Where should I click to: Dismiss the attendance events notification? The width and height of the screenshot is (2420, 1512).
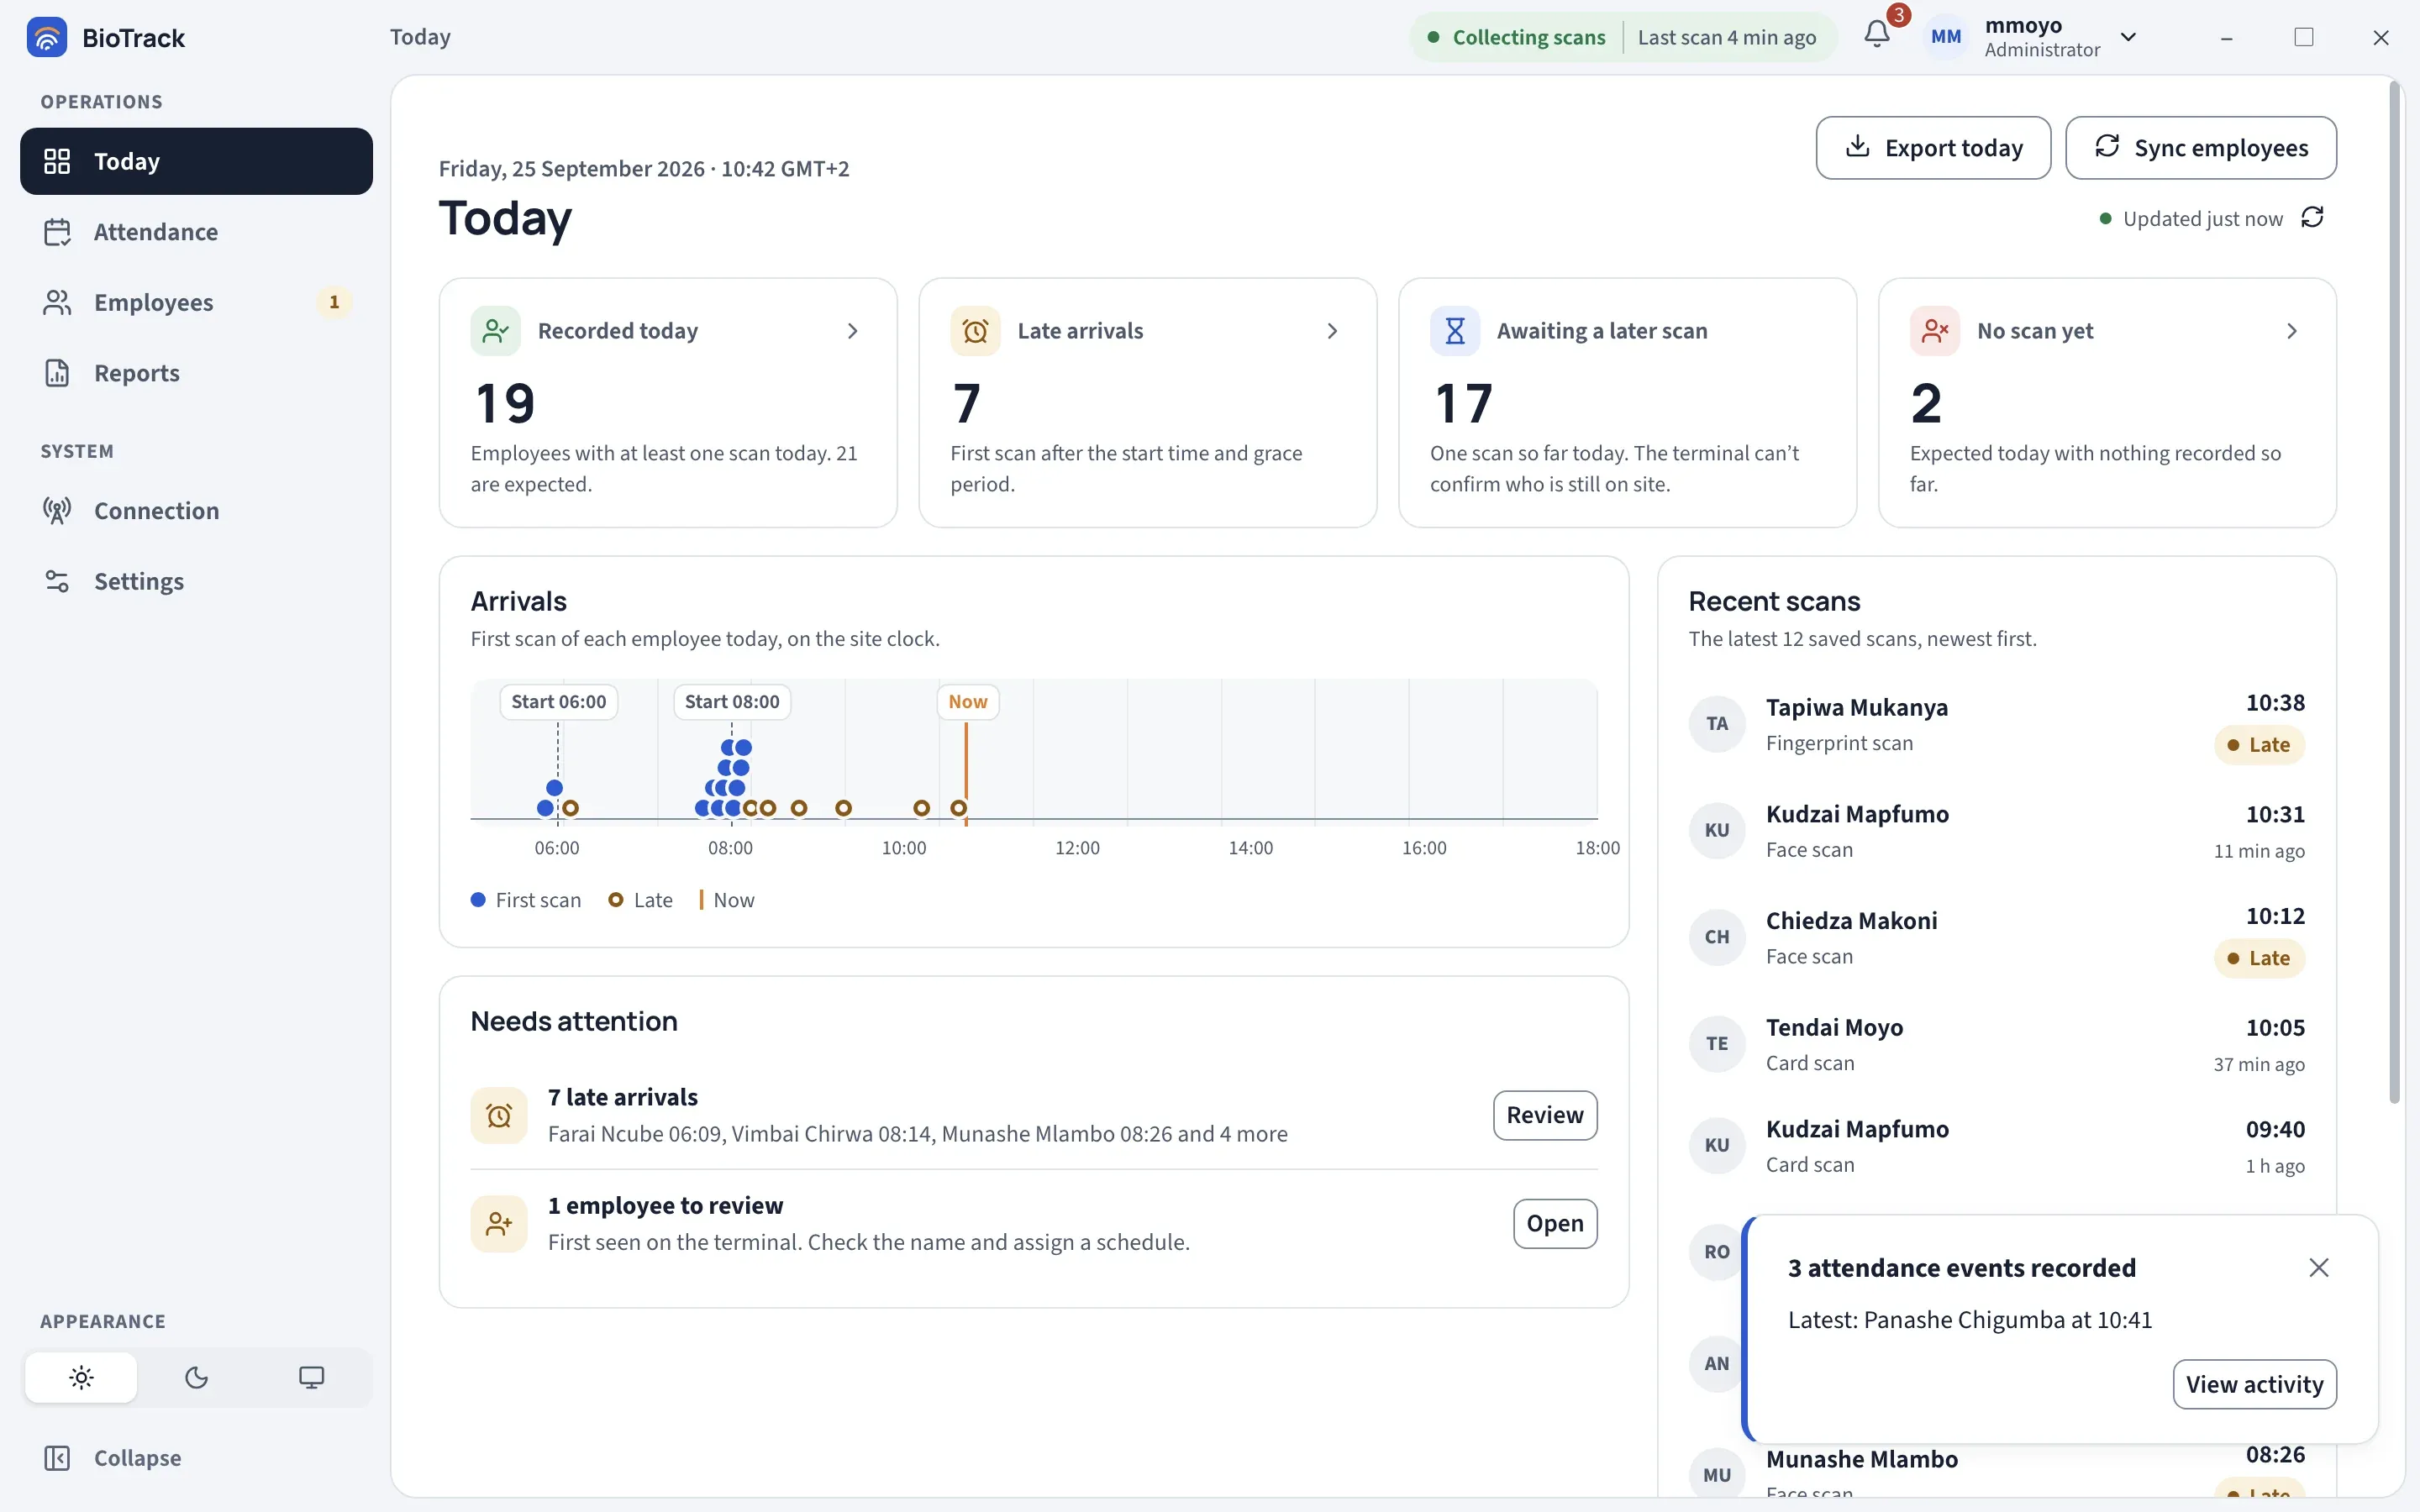point(2318,1268)
